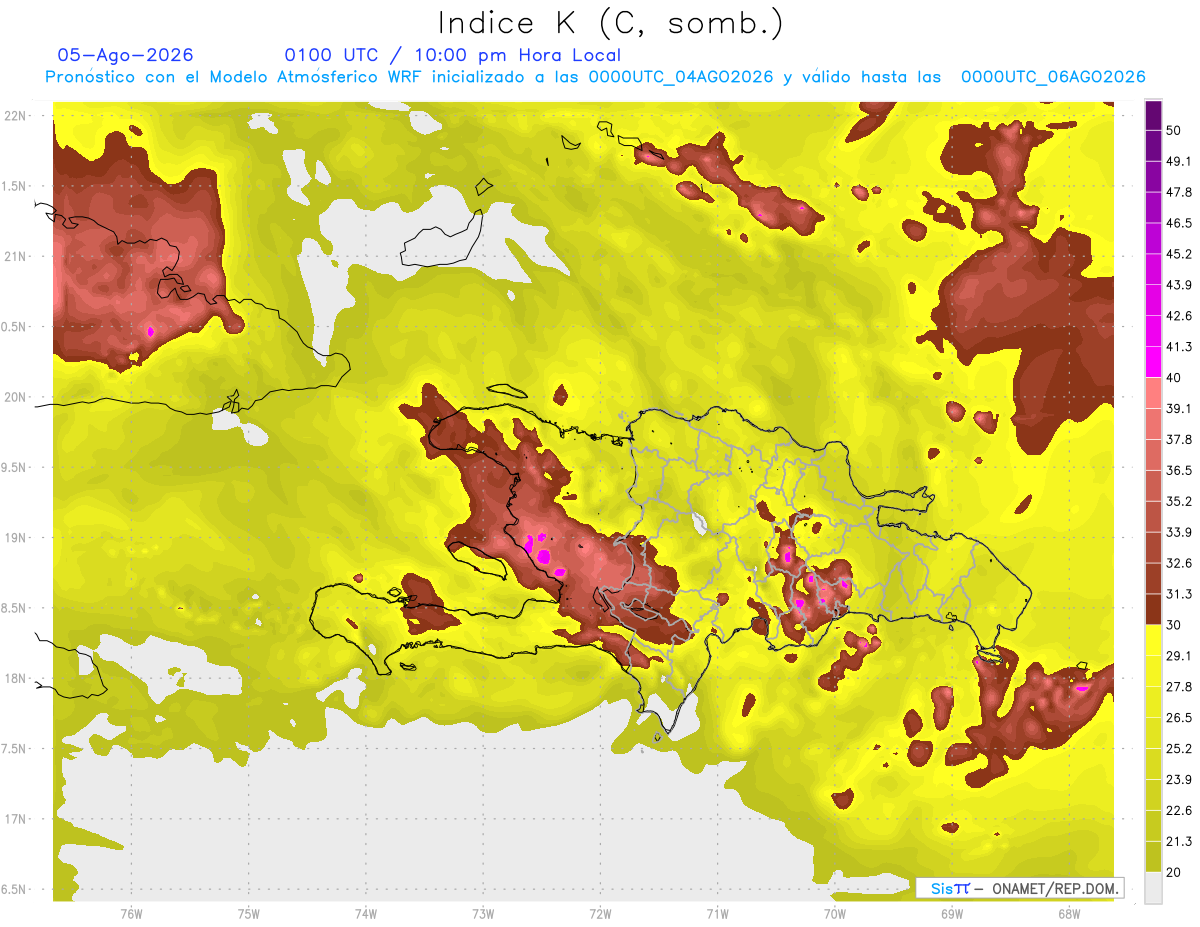Click the colorbar value '49.1'
This screenshot has height=927, width=1200.
point(1178,161)
